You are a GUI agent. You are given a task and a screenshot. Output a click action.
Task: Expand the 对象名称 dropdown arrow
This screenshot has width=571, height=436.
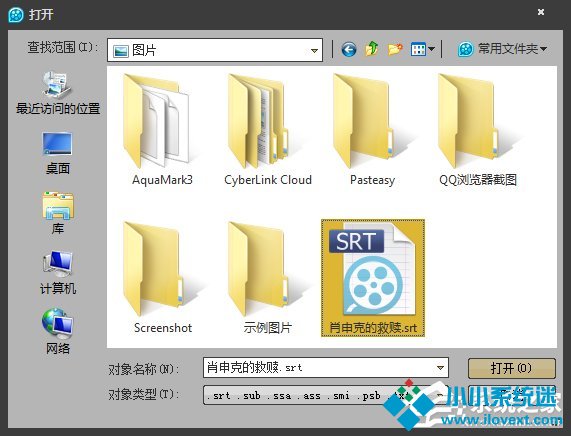coord(440,368)
